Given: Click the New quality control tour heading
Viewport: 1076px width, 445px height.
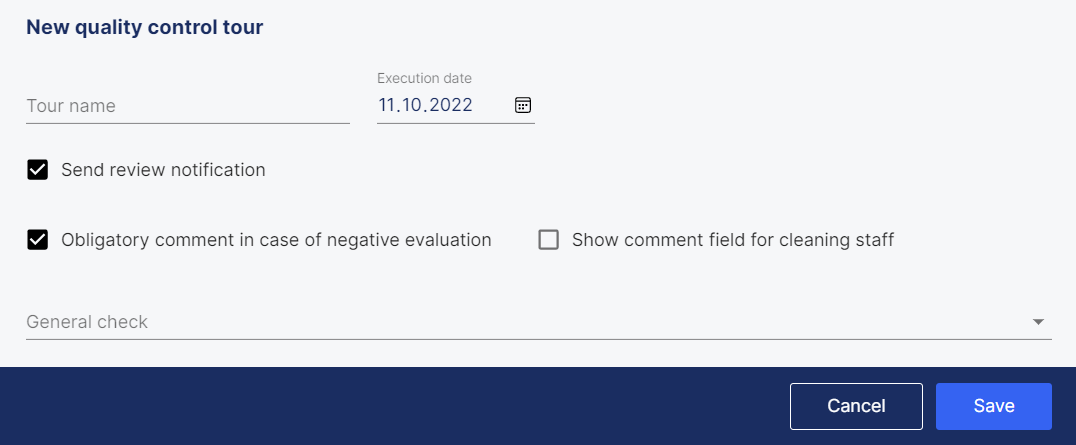Looking at the screenshot, I should point(144,27).
